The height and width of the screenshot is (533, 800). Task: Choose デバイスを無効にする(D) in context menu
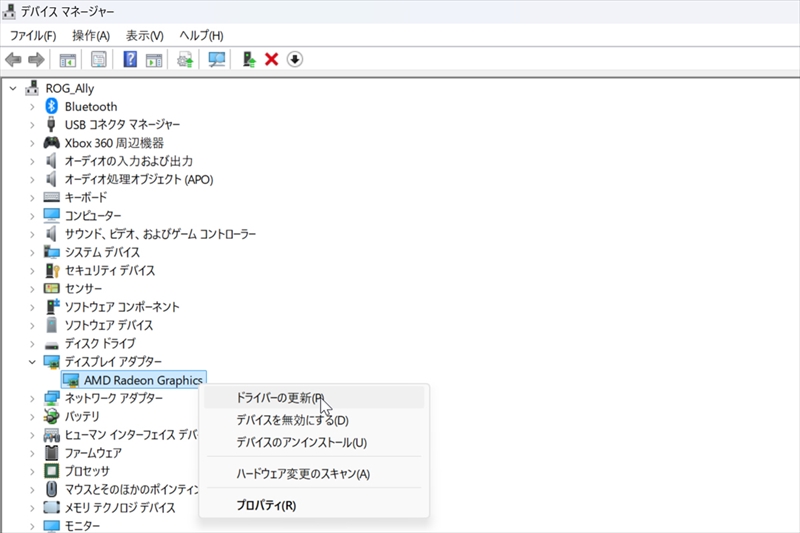314,420
